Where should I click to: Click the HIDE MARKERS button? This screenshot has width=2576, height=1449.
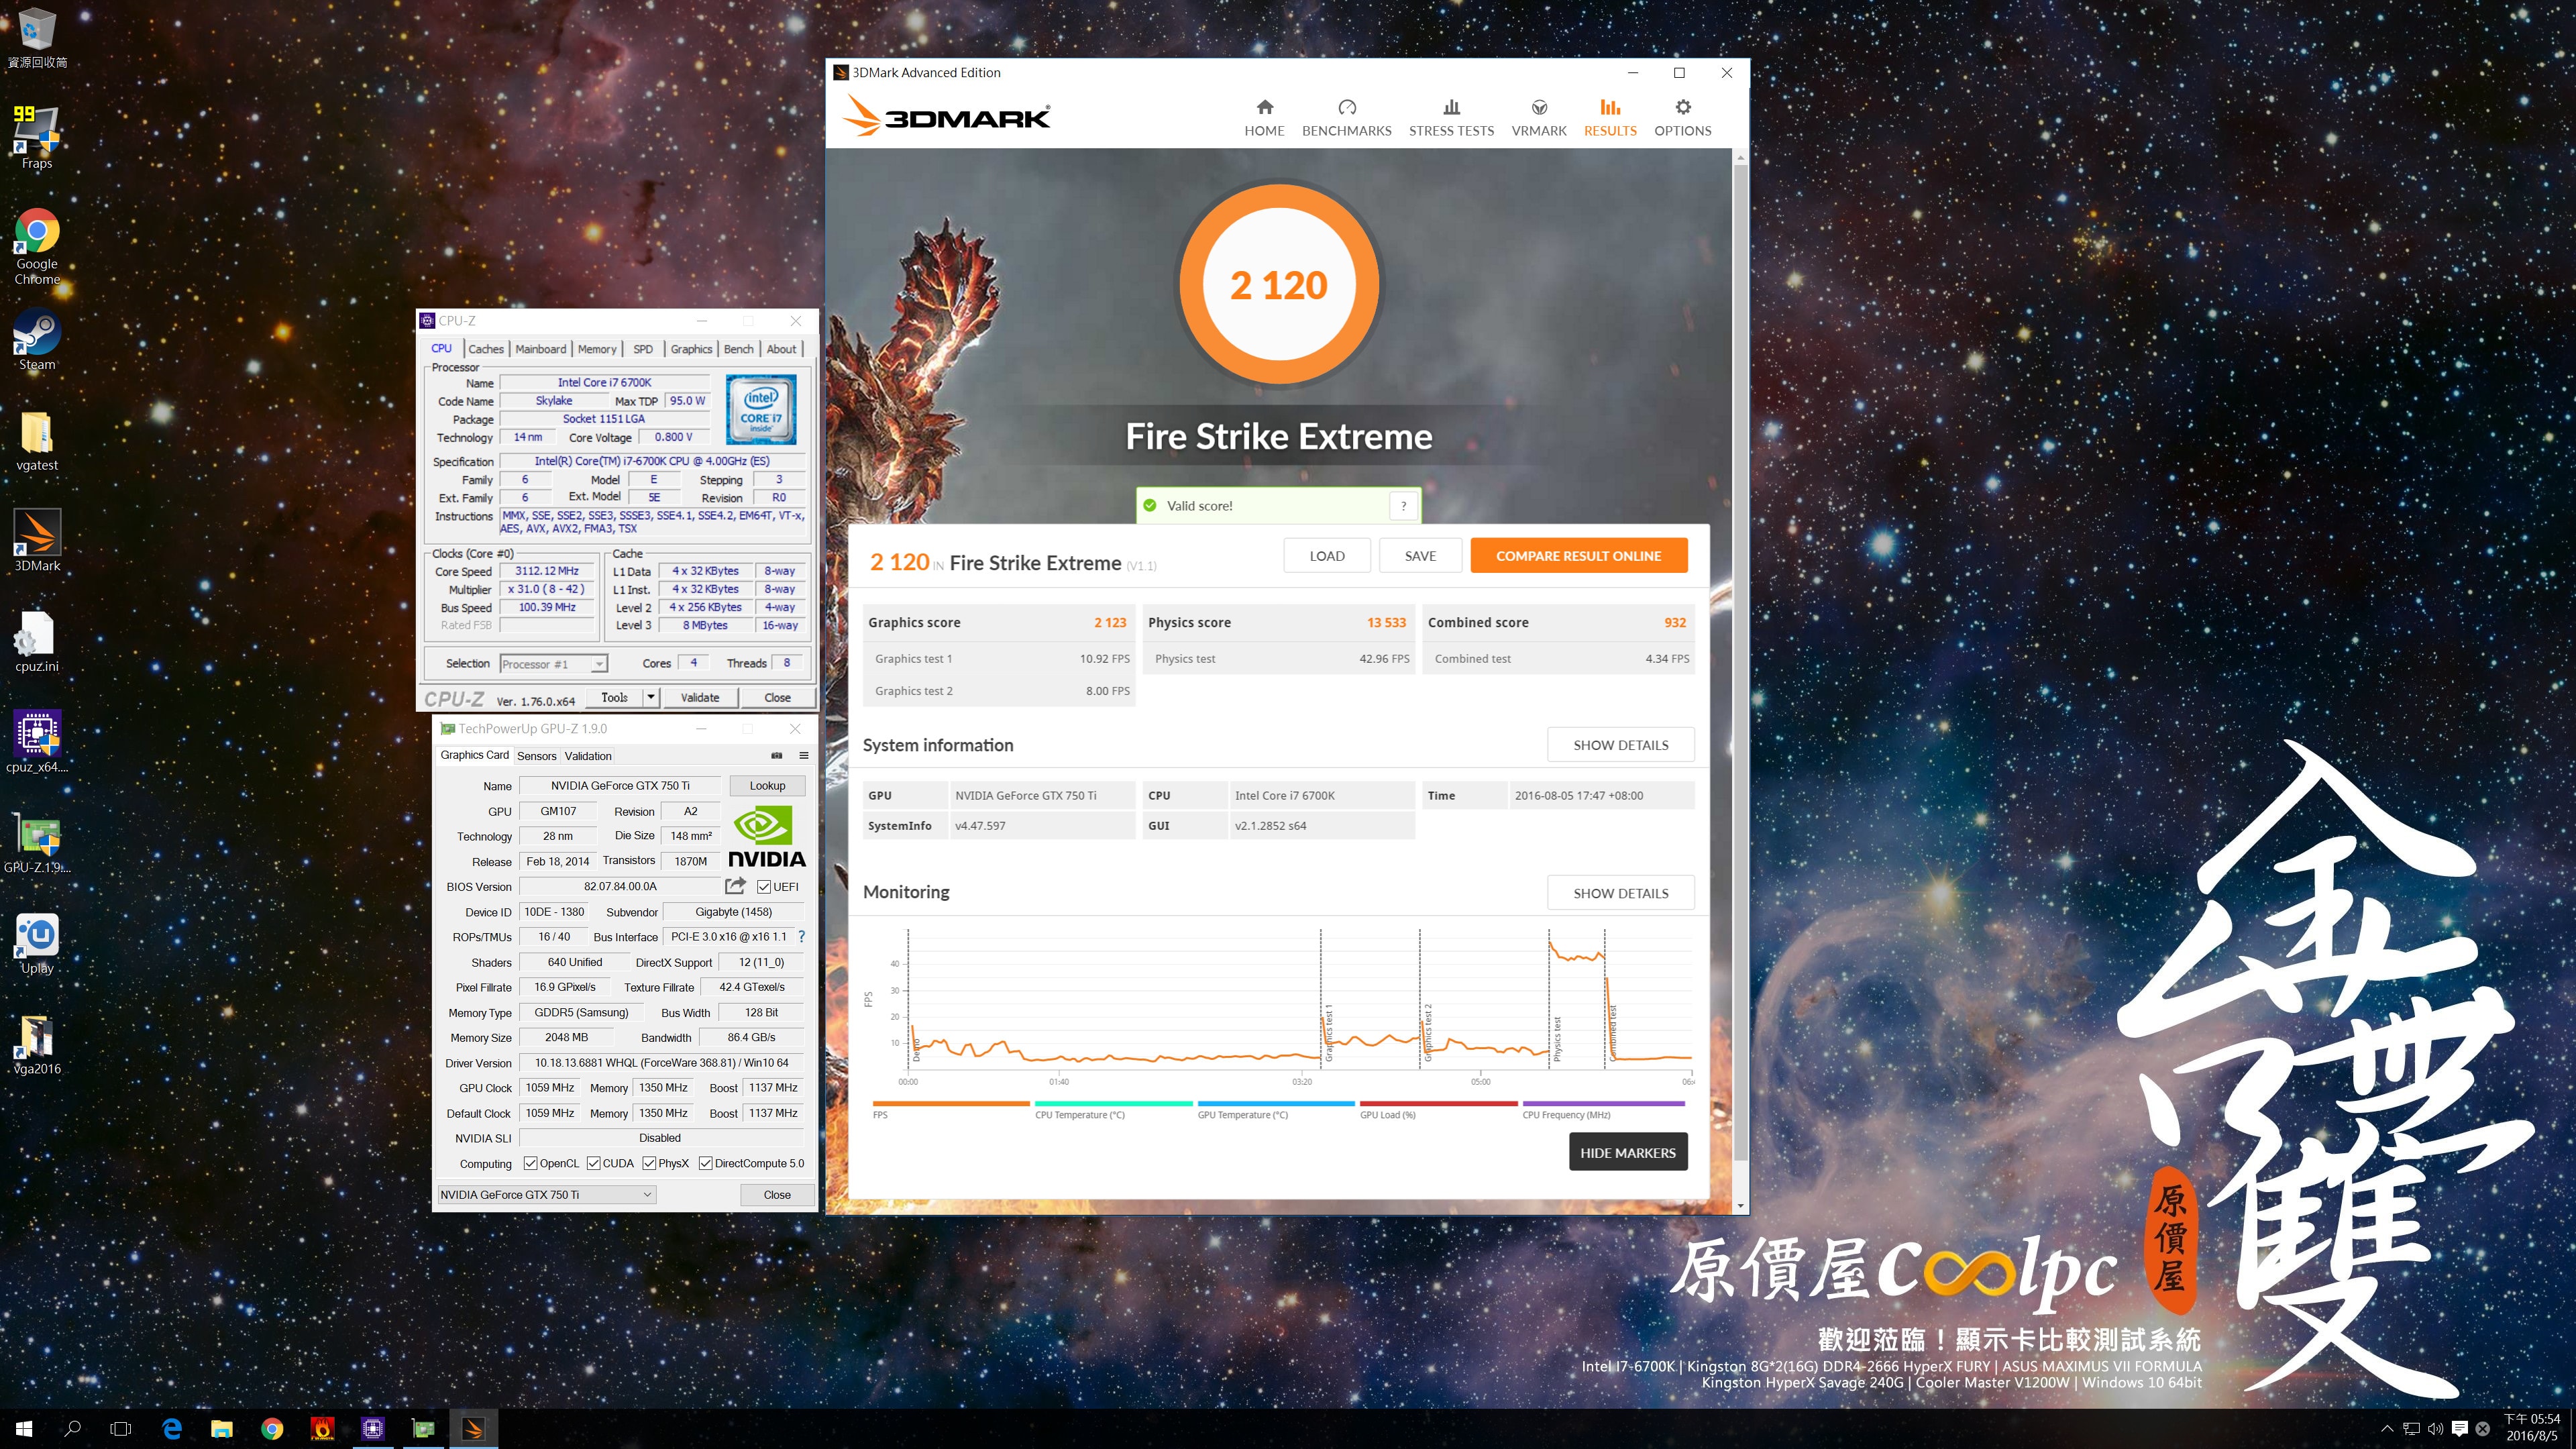(x=1627, y=1152)
